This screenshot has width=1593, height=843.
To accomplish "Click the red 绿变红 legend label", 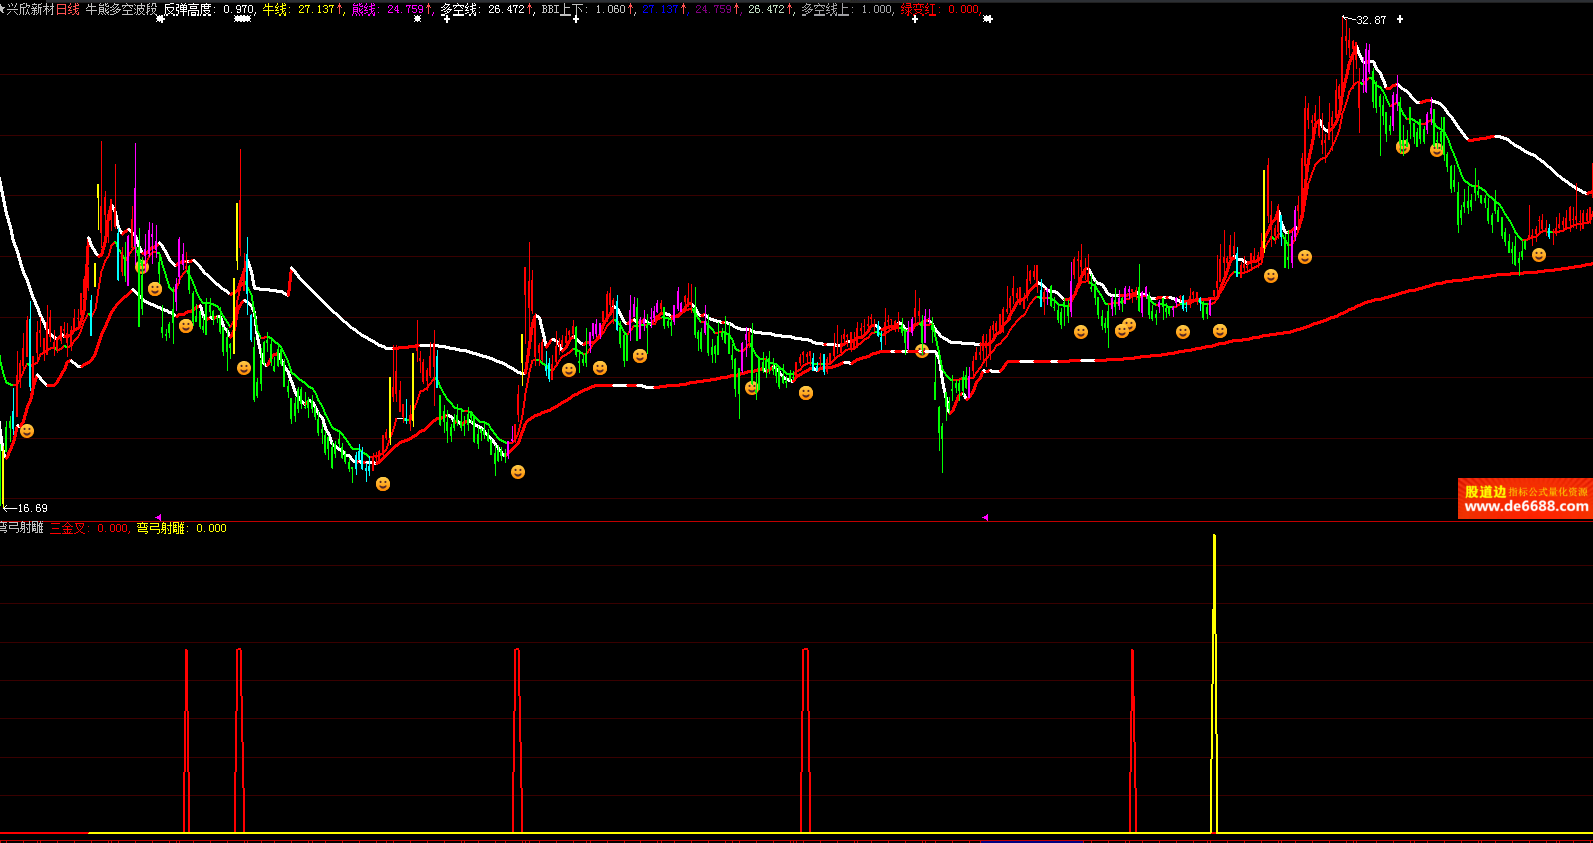I will pyautogui.click(x=919, y=9).
